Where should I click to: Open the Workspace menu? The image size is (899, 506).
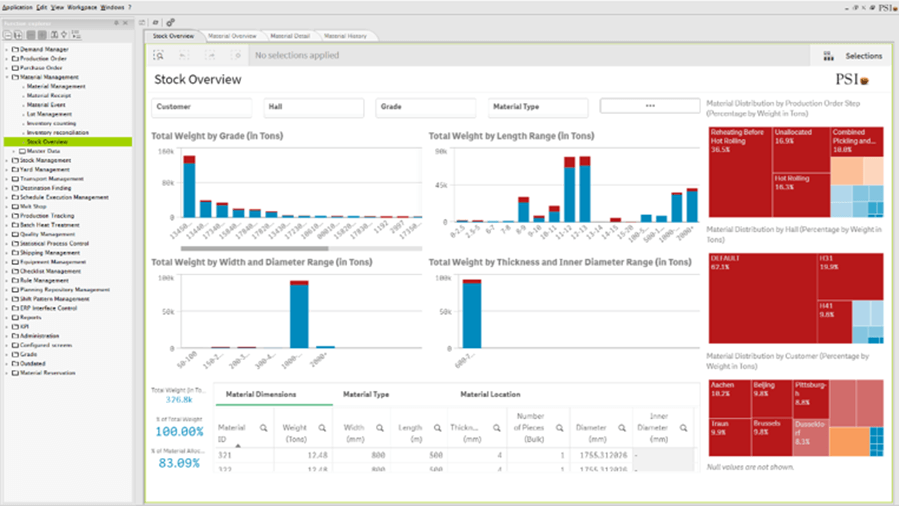pyautogui.click(x=84, y=7)
